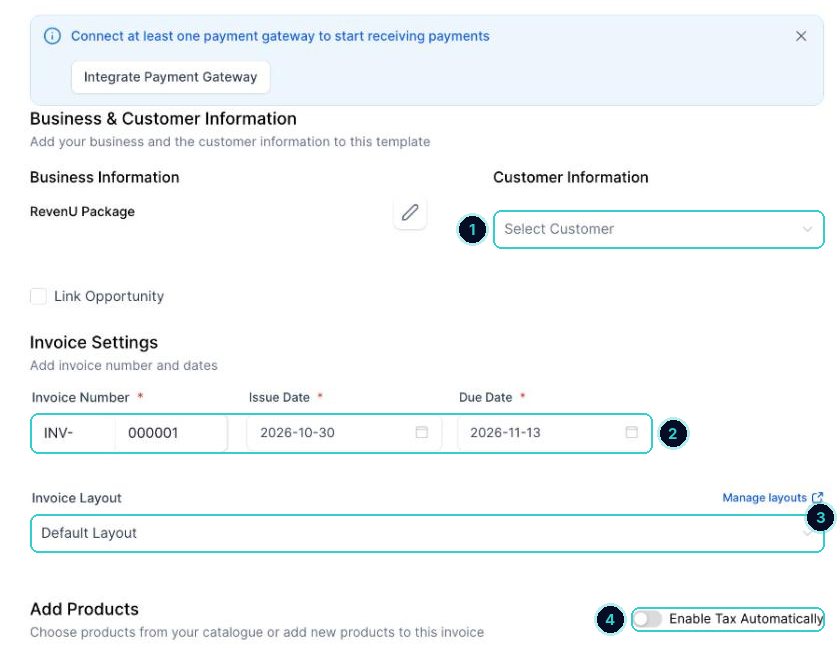Click Integrate Payment Gateway button
The height and width of the screenshot is (660, 840).
click(170, 77)
